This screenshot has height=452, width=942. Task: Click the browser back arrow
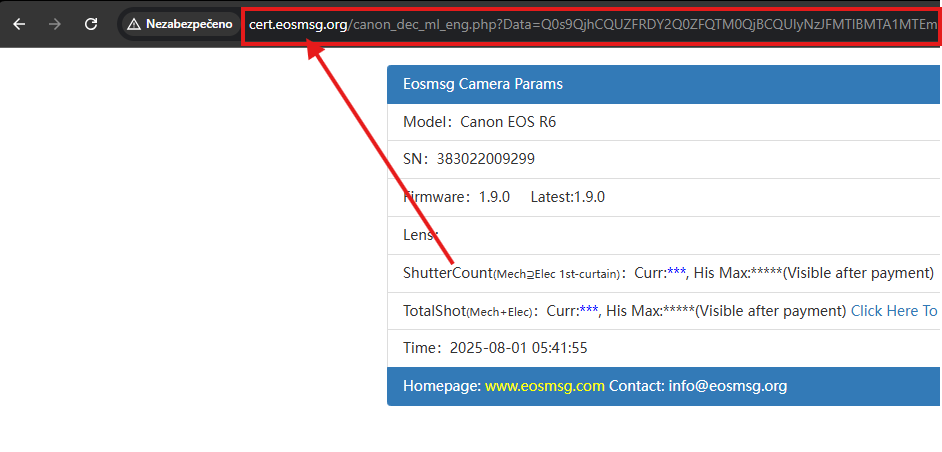click(x=19, y=24)
